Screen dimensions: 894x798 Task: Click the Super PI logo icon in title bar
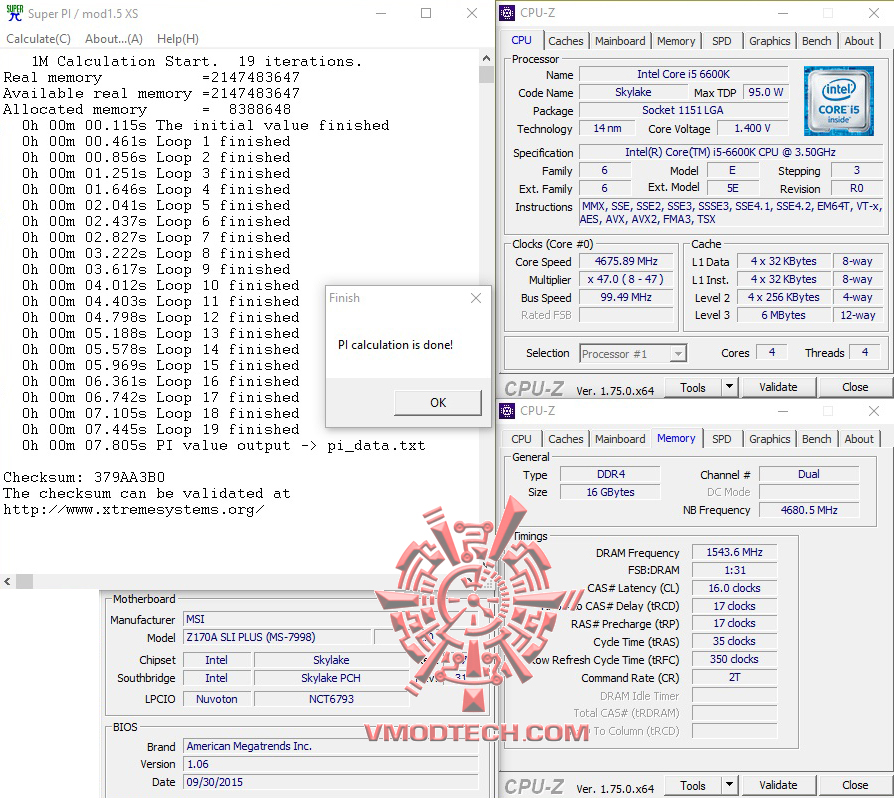13,14
